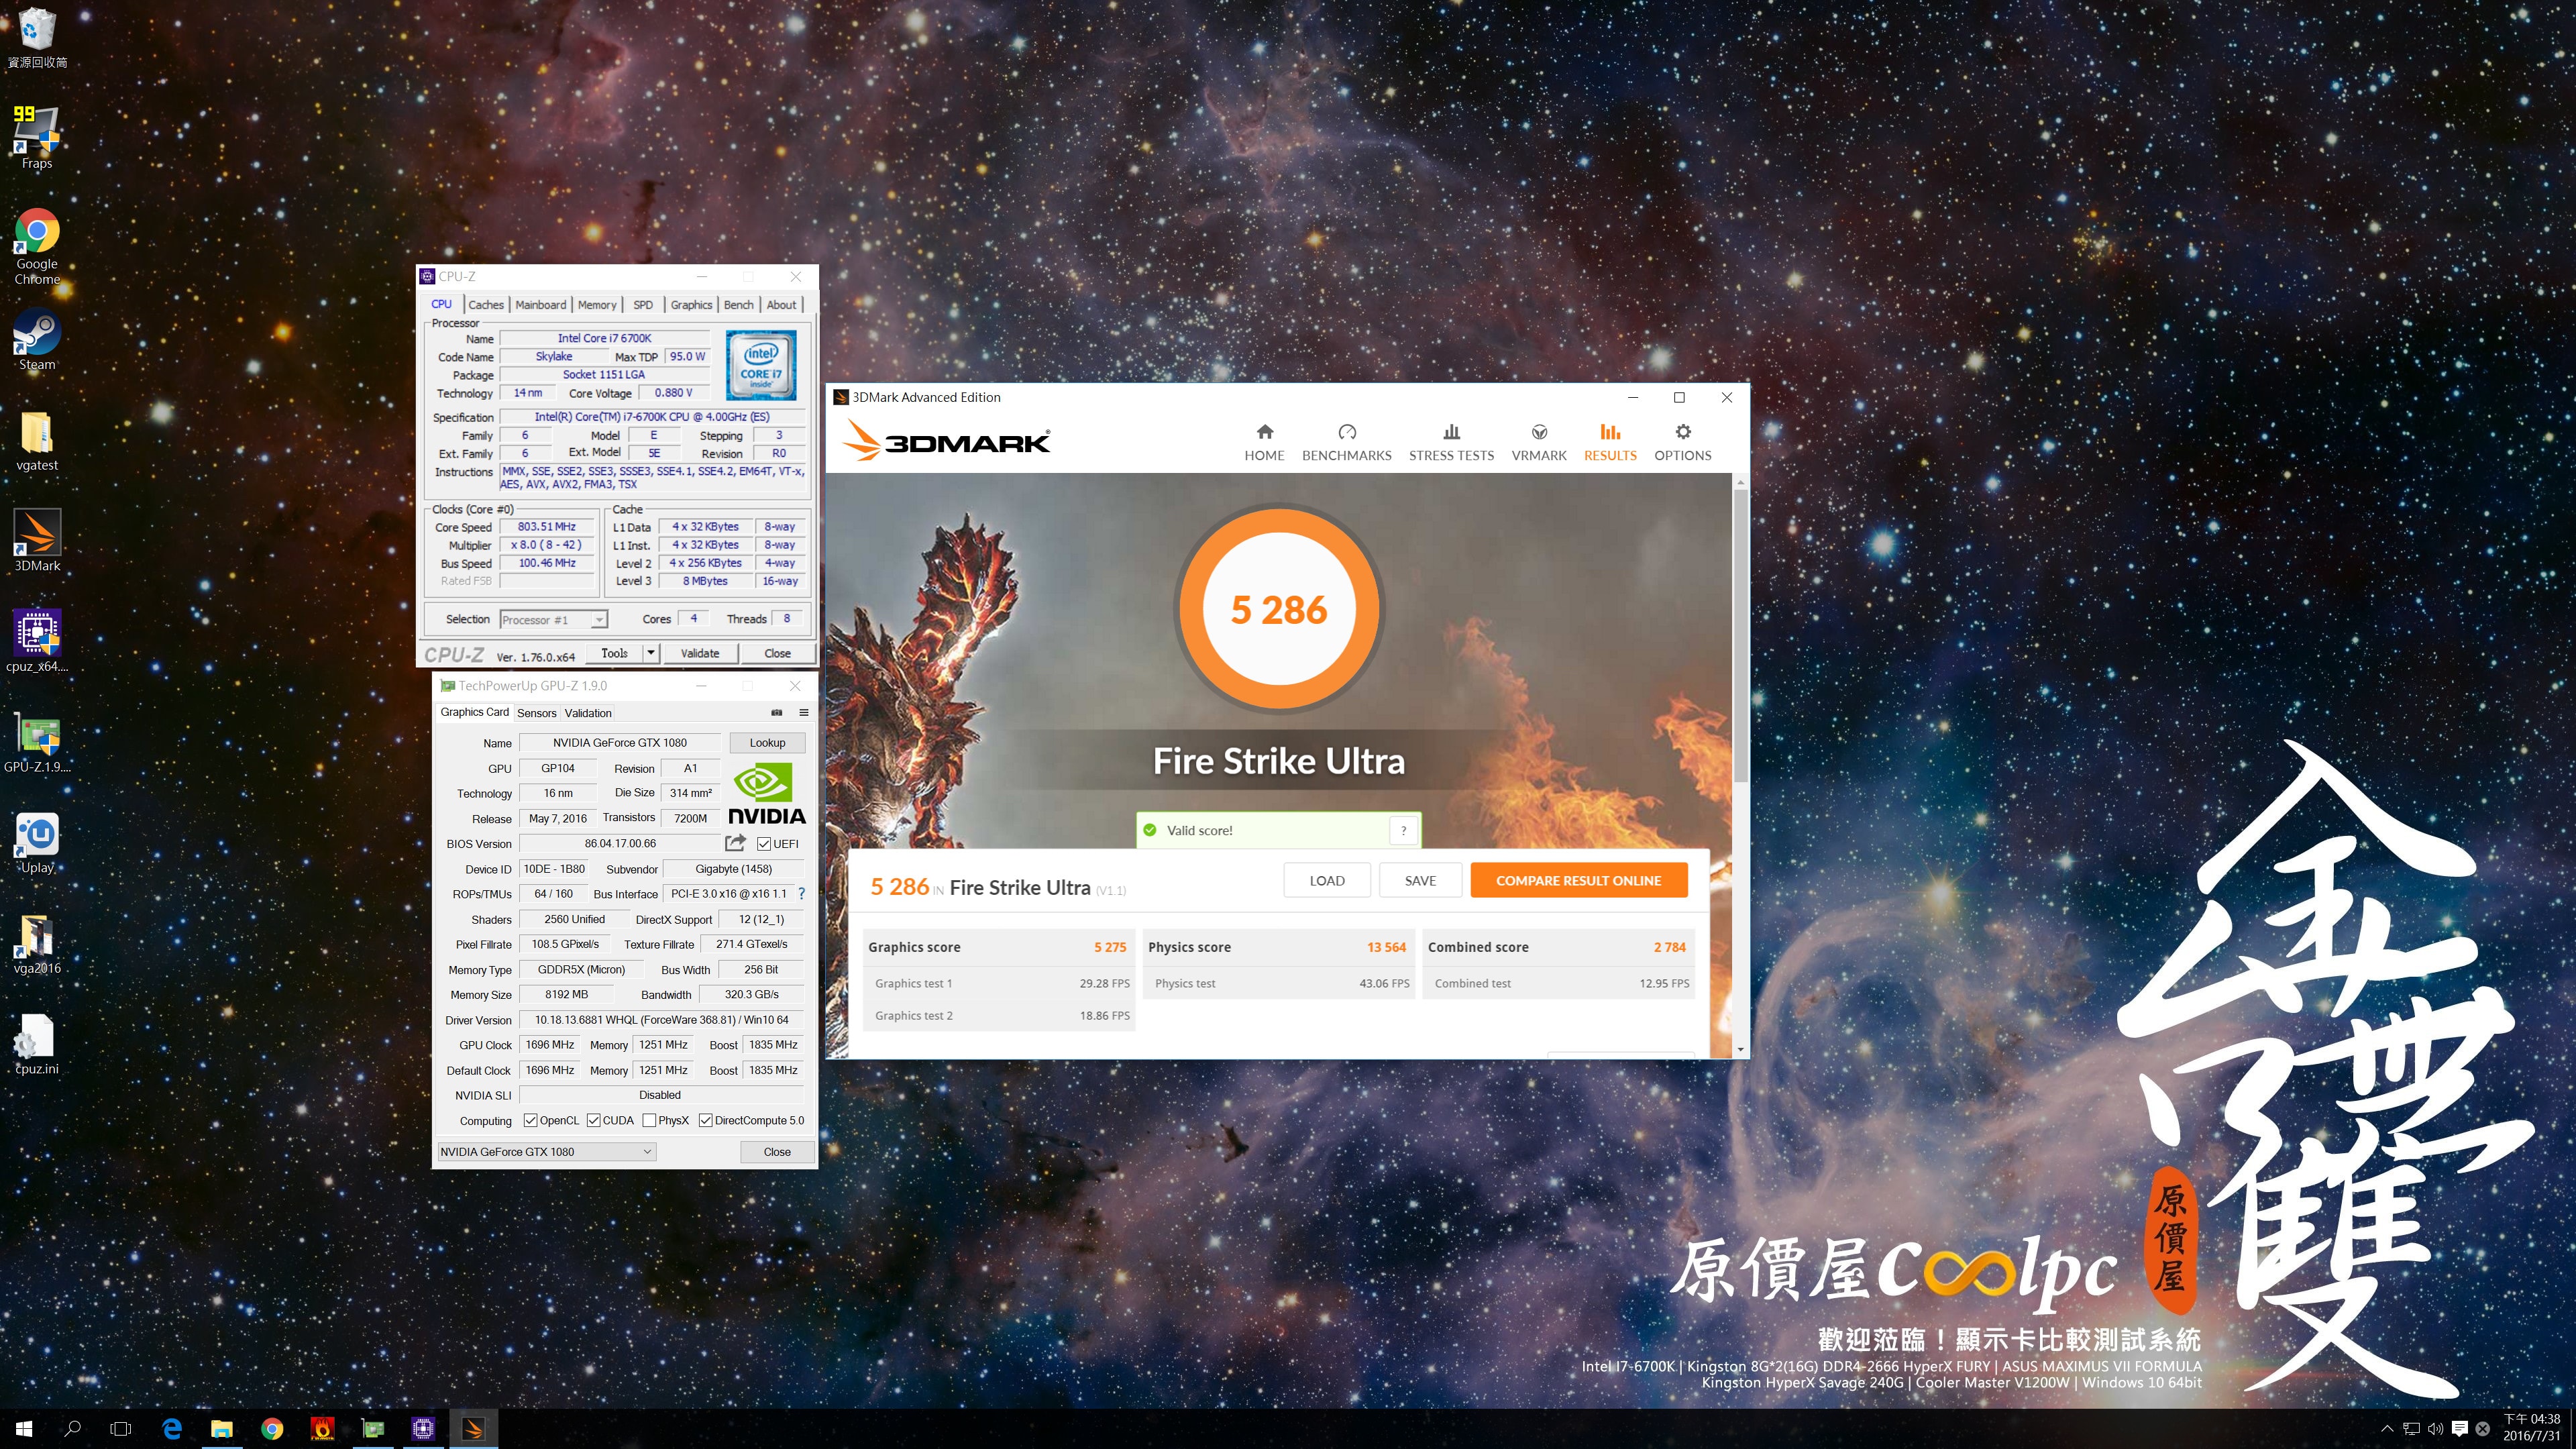
Task: Click the Graphics score heading
Action: coord(914,947)
